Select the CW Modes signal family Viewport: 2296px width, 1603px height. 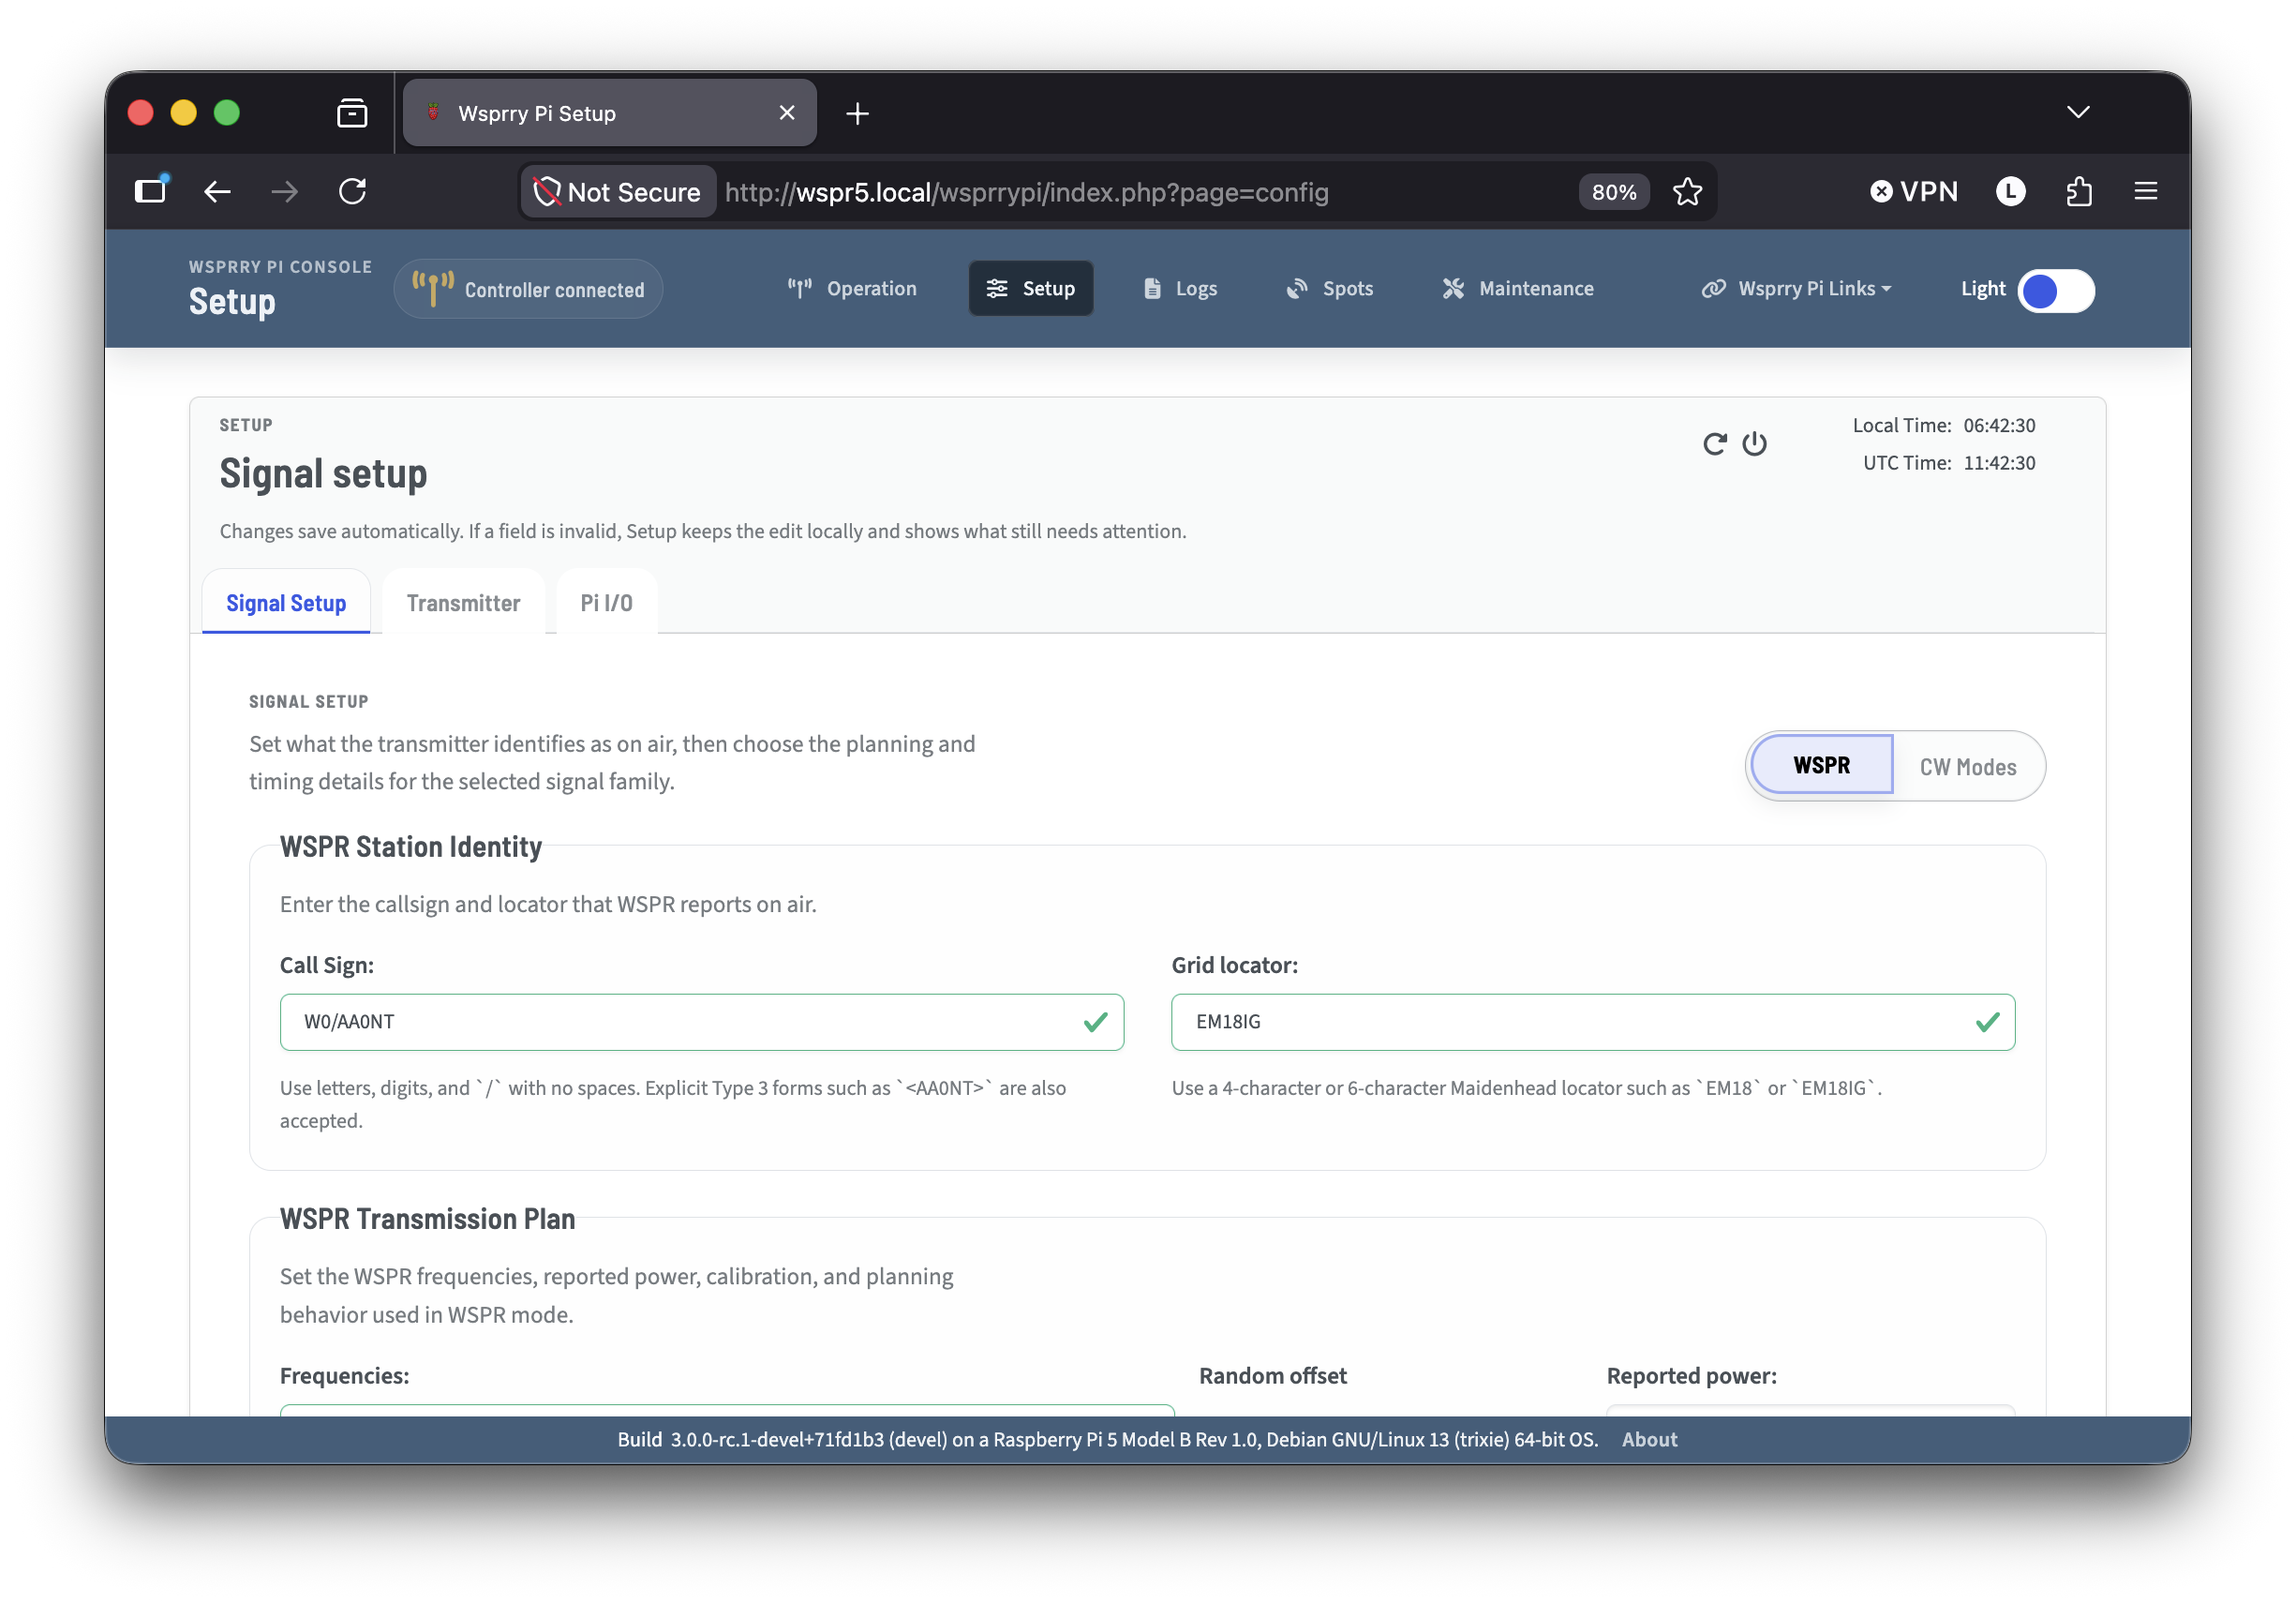tap(1967, 767)
